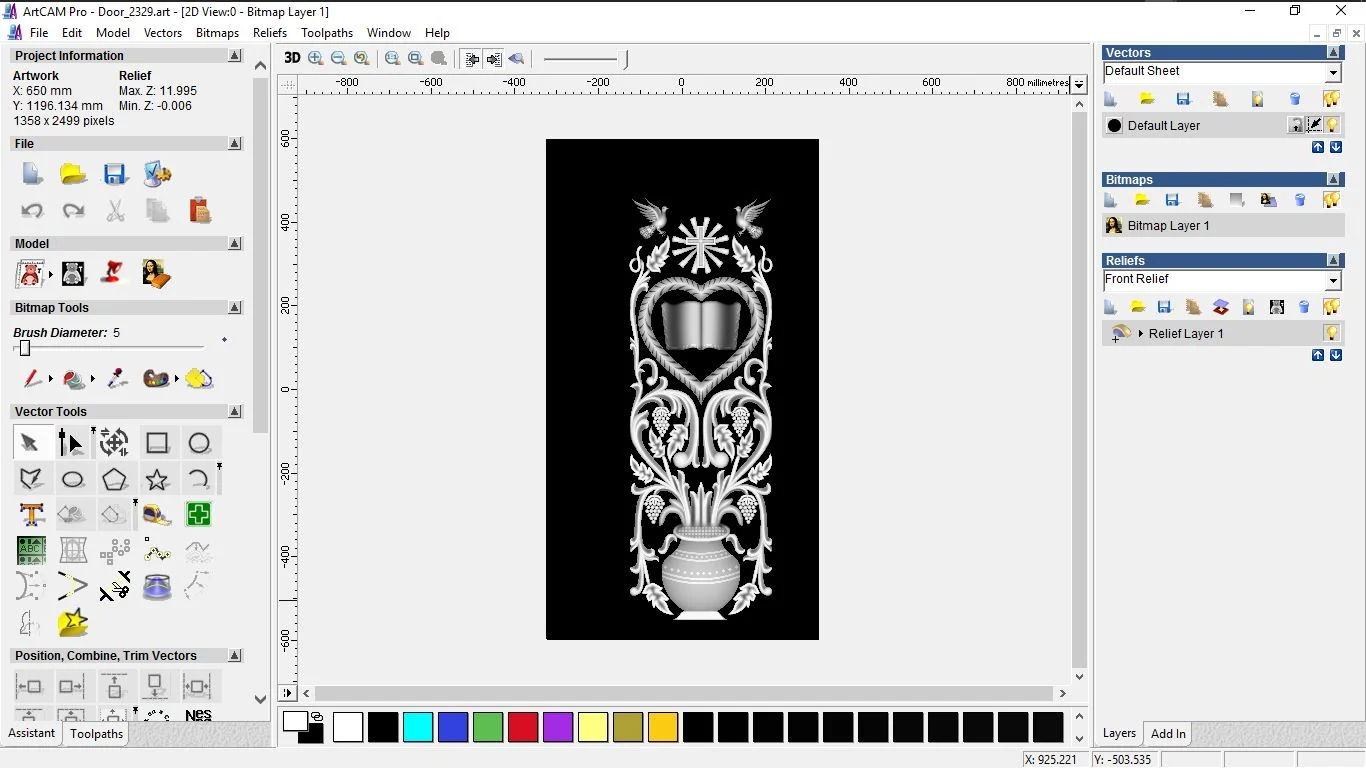Click the 3D view button
The height and width of the screenshot is (768, 1366).
tap(292, 58)
